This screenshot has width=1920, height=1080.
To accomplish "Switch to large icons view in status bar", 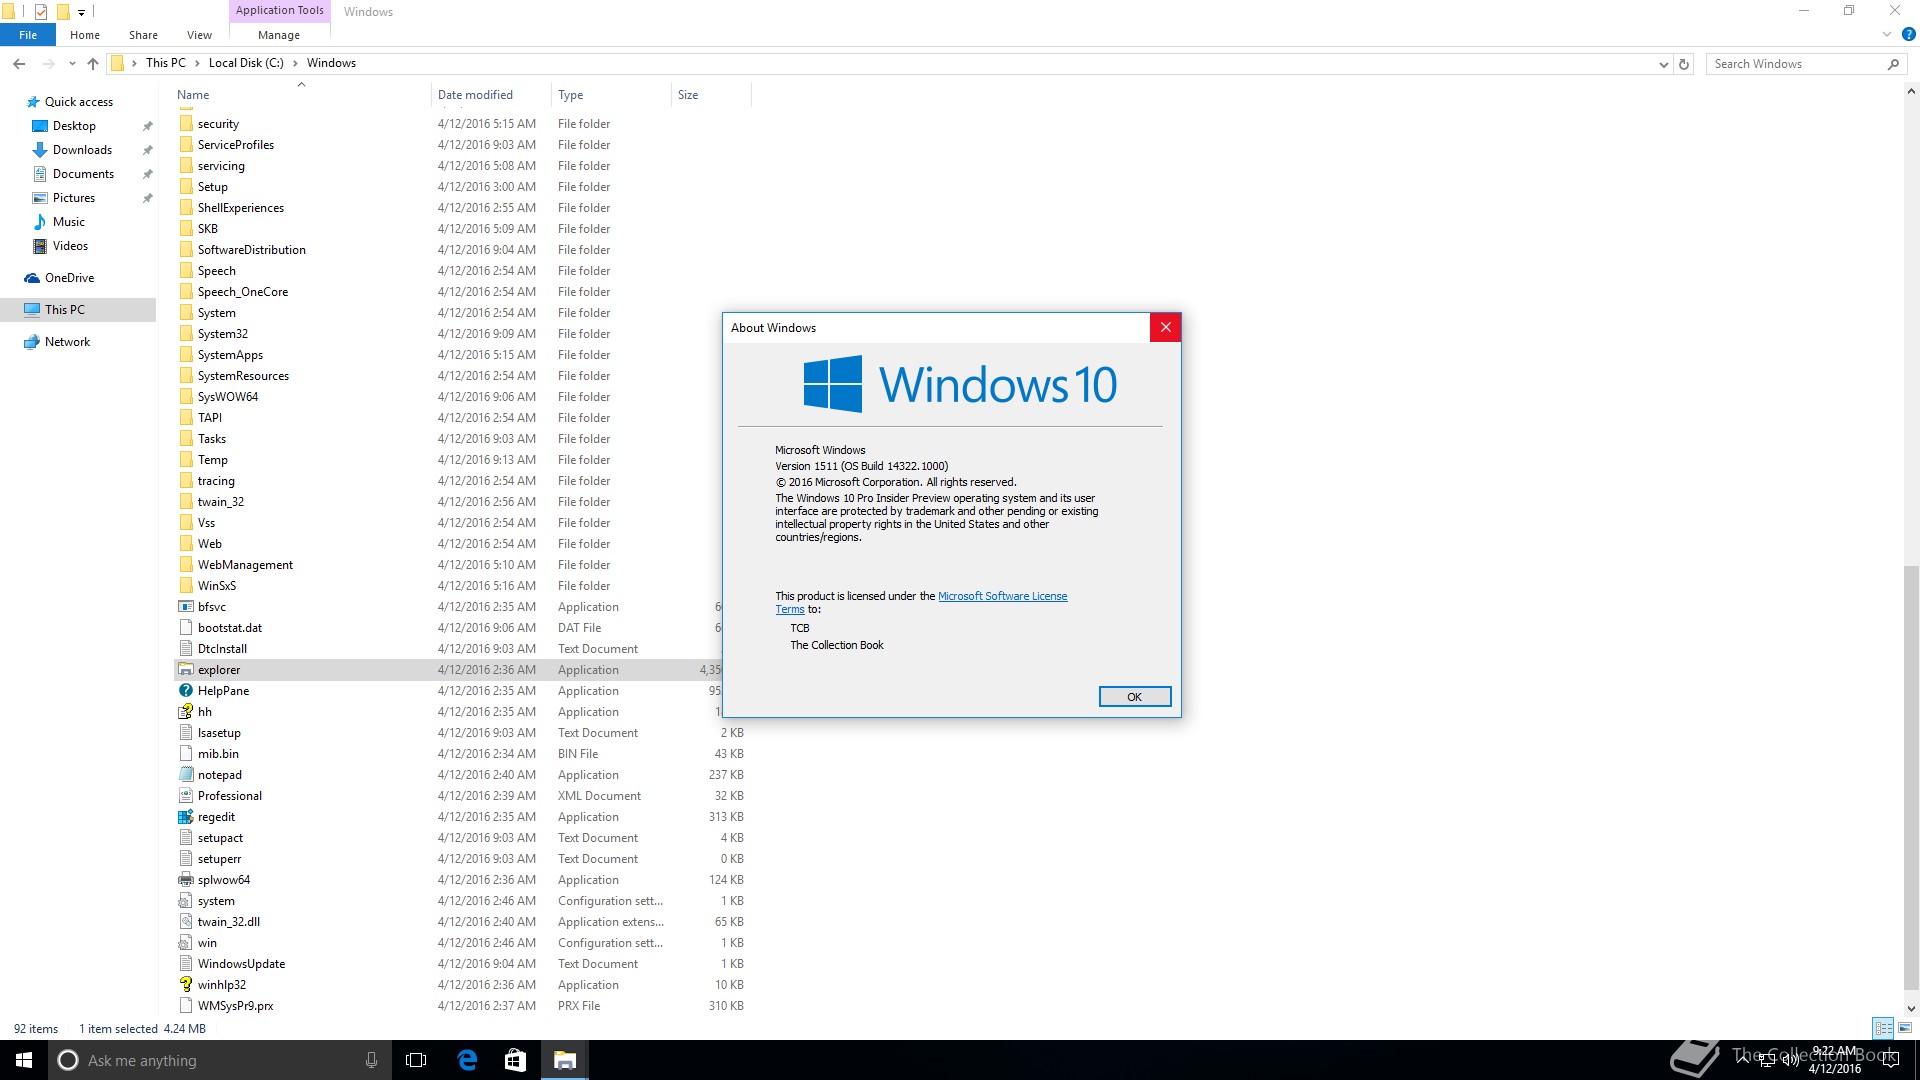I will click(x=1905, y=1028).
